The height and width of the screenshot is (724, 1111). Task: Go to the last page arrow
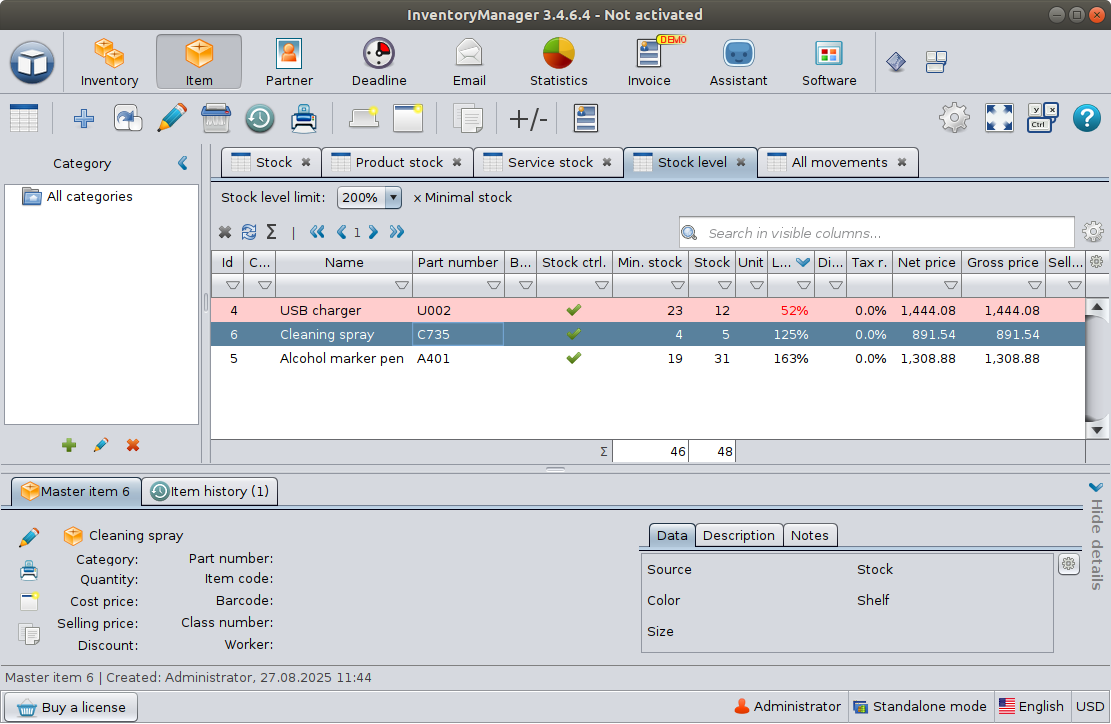pyautogui.click(x=397, y=232)
